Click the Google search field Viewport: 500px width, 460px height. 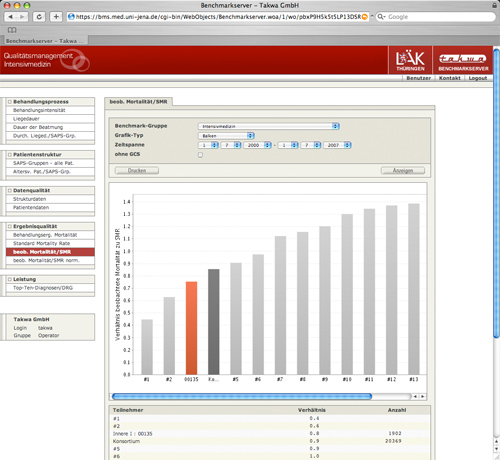coord(435,17)
